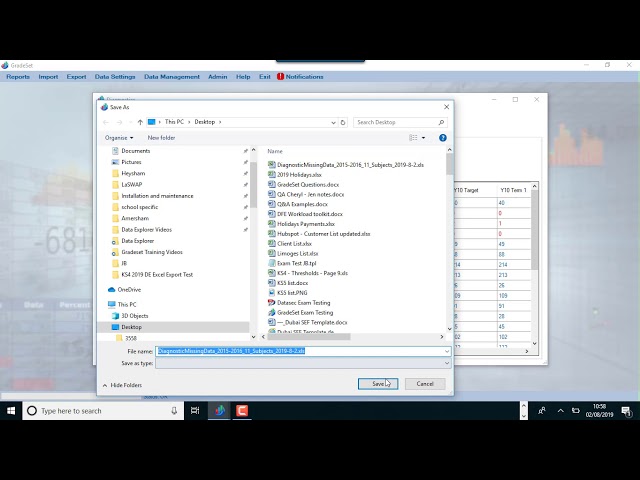Open the Export menu in GradeSet
The image size is (640, 480).
pos(76,77)
